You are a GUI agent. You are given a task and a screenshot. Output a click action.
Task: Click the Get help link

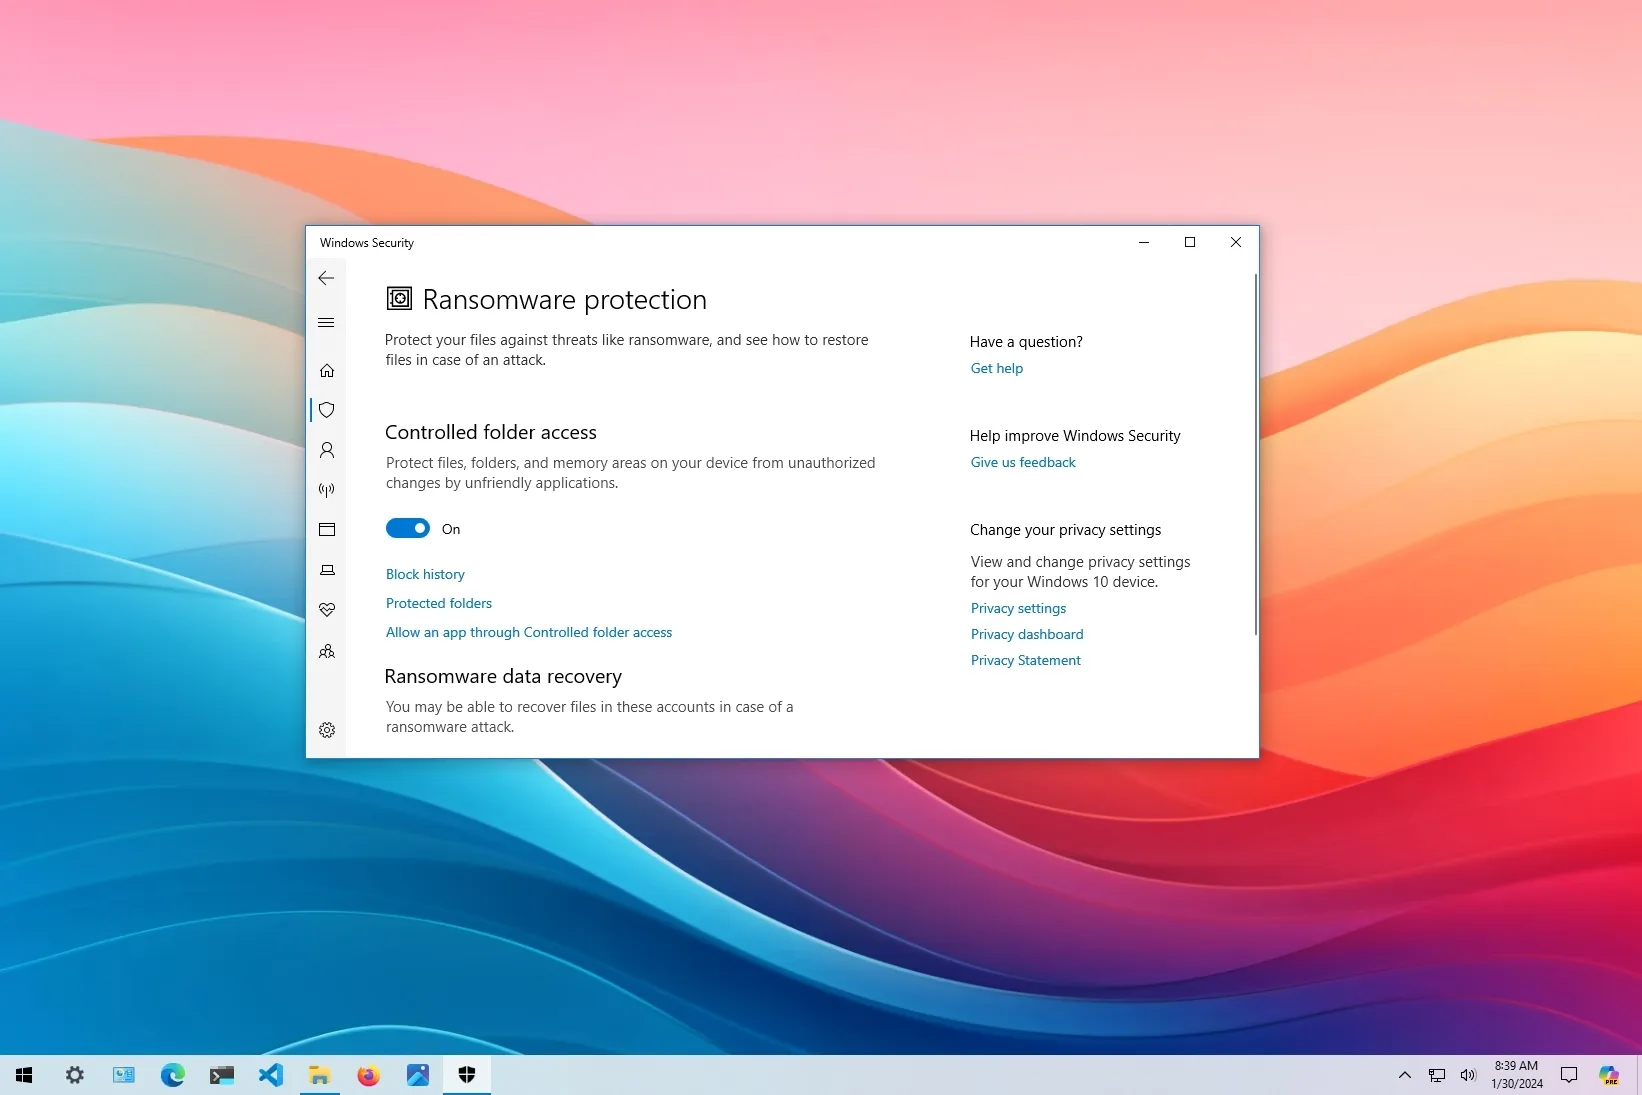tap(996, 368)
